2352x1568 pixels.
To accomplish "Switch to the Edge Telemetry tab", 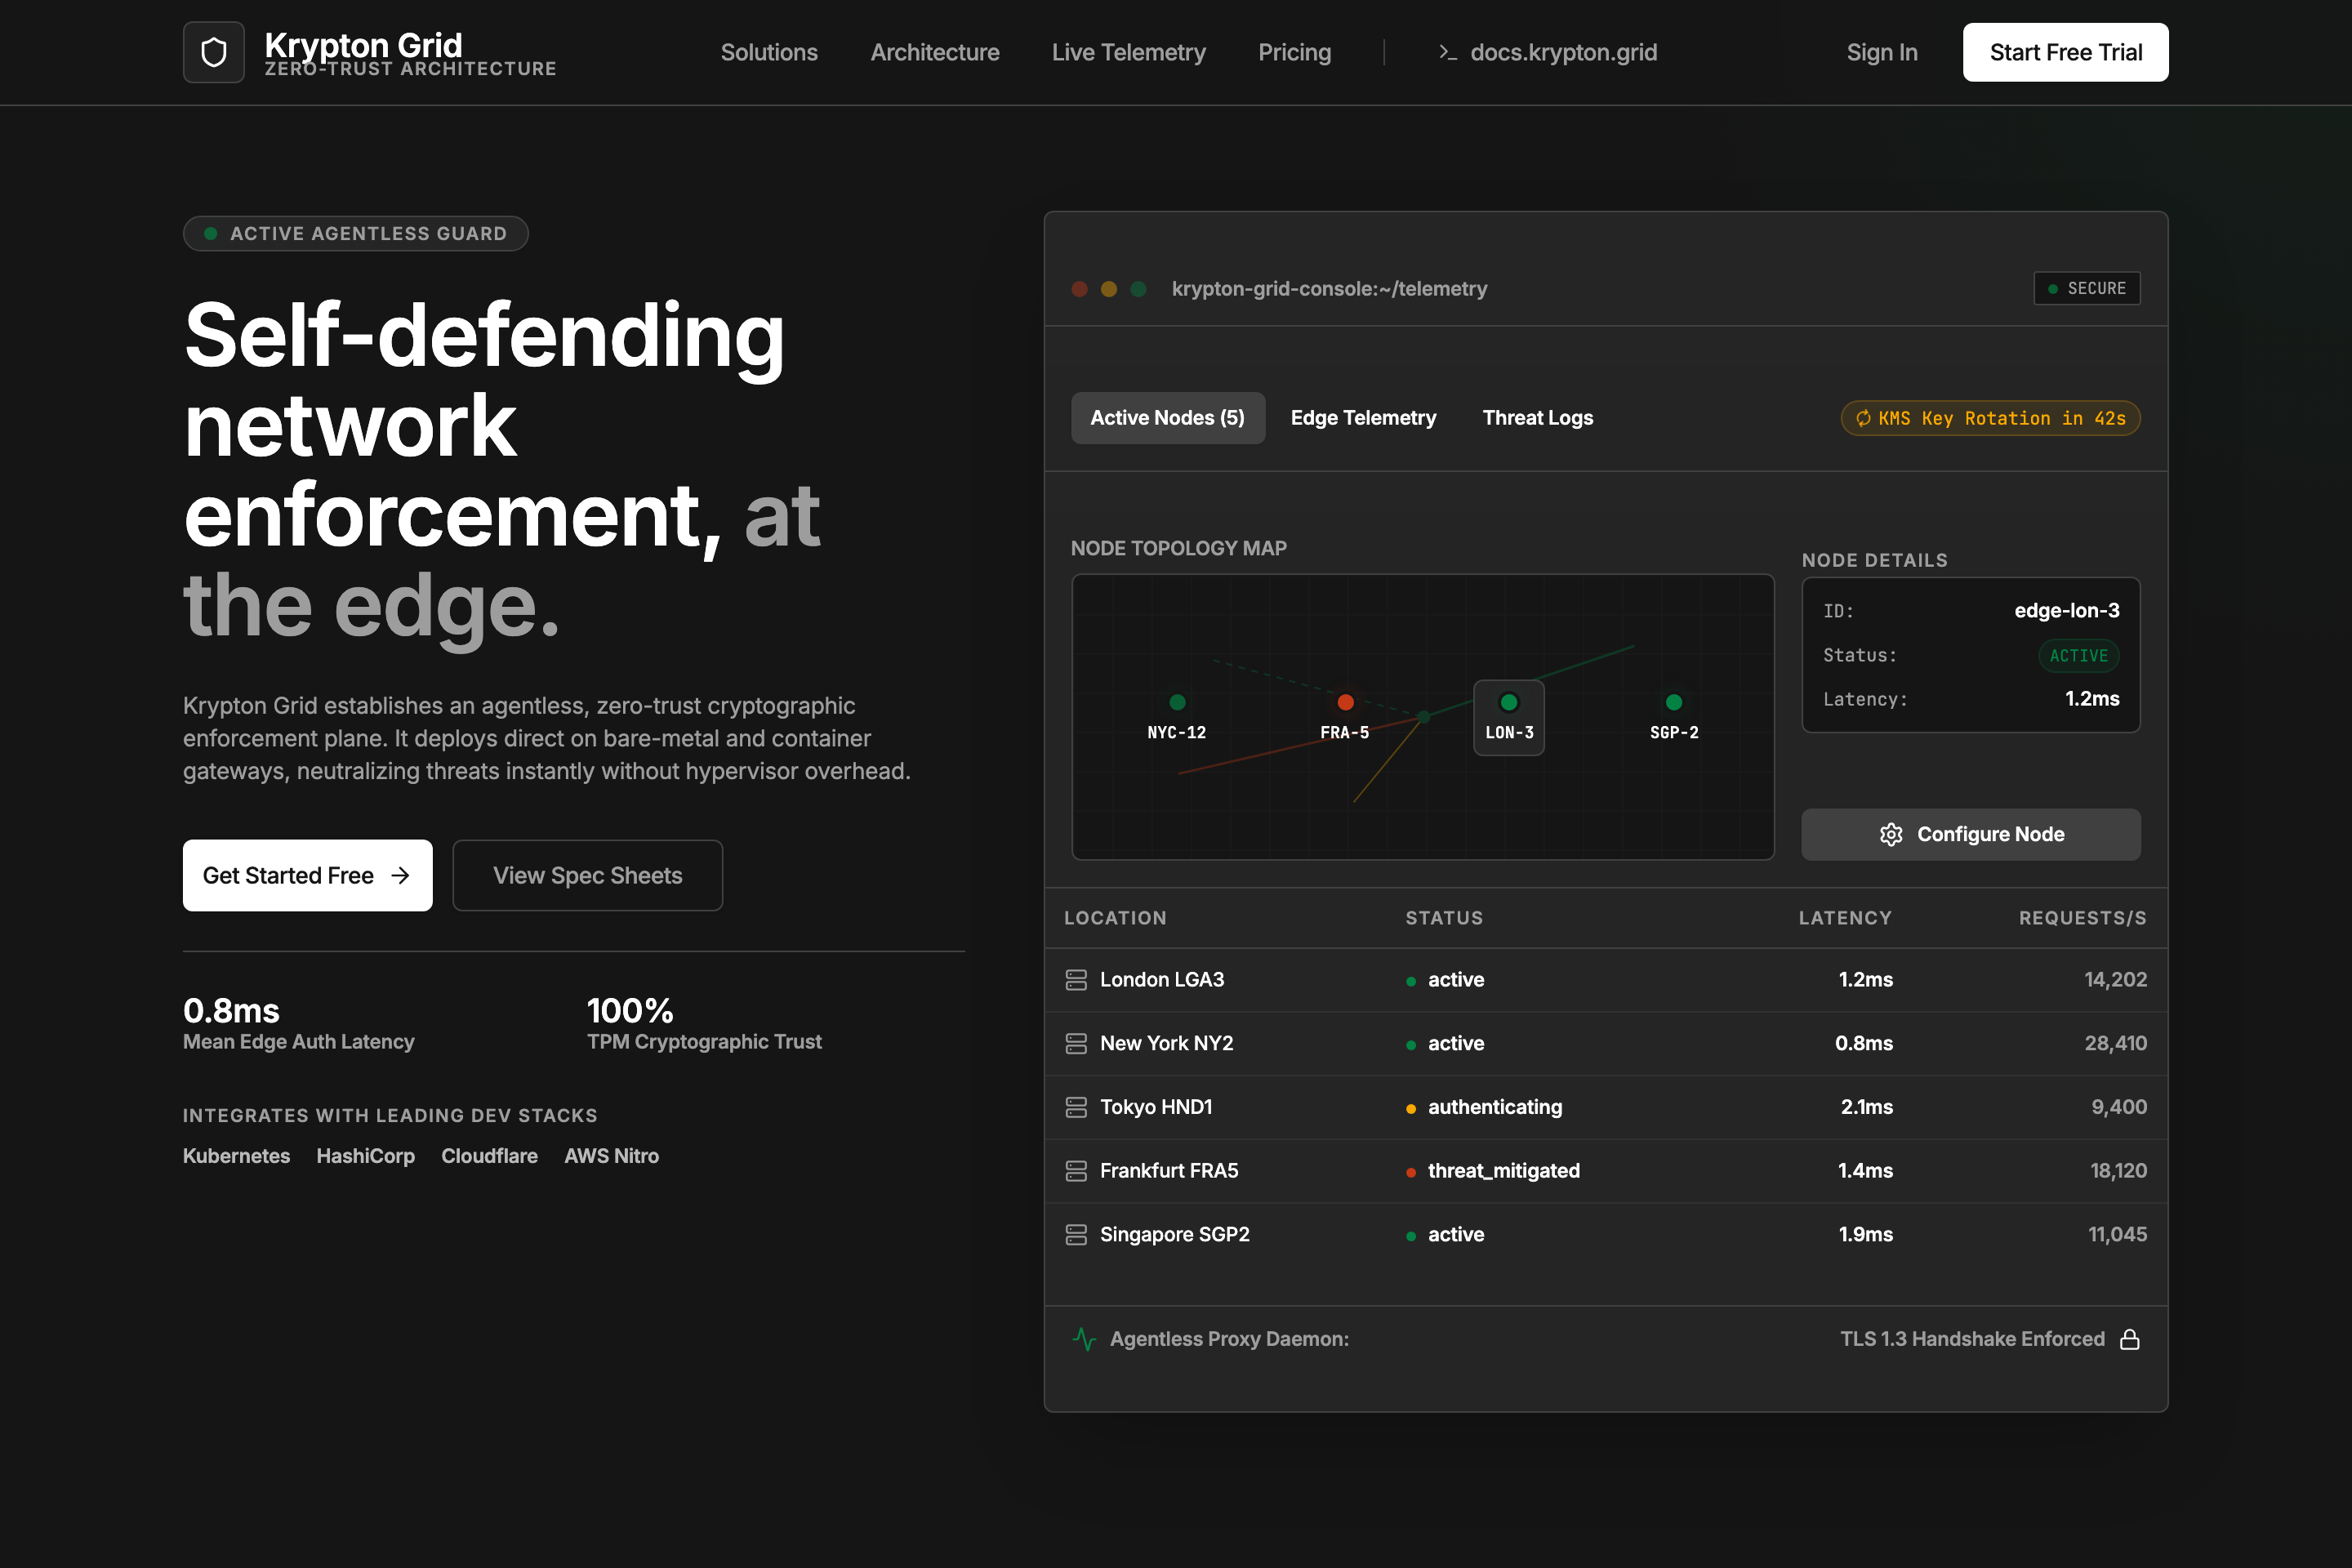I will pos(1363,418).
